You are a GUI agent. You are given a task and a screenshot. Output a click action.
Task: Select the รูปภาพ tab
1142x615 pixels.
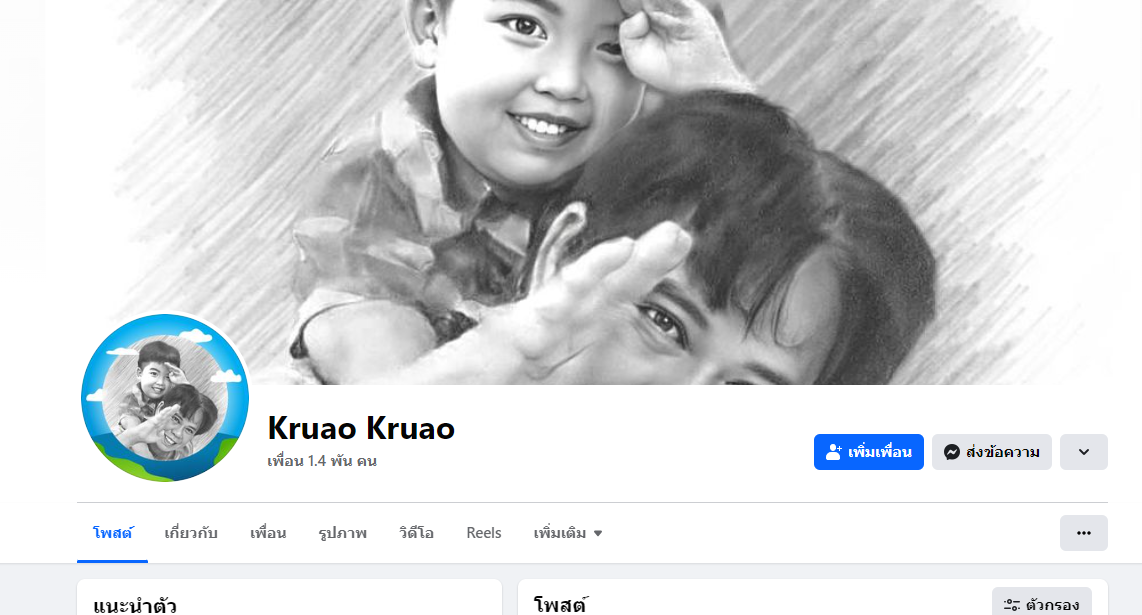(x=342, y=533)
